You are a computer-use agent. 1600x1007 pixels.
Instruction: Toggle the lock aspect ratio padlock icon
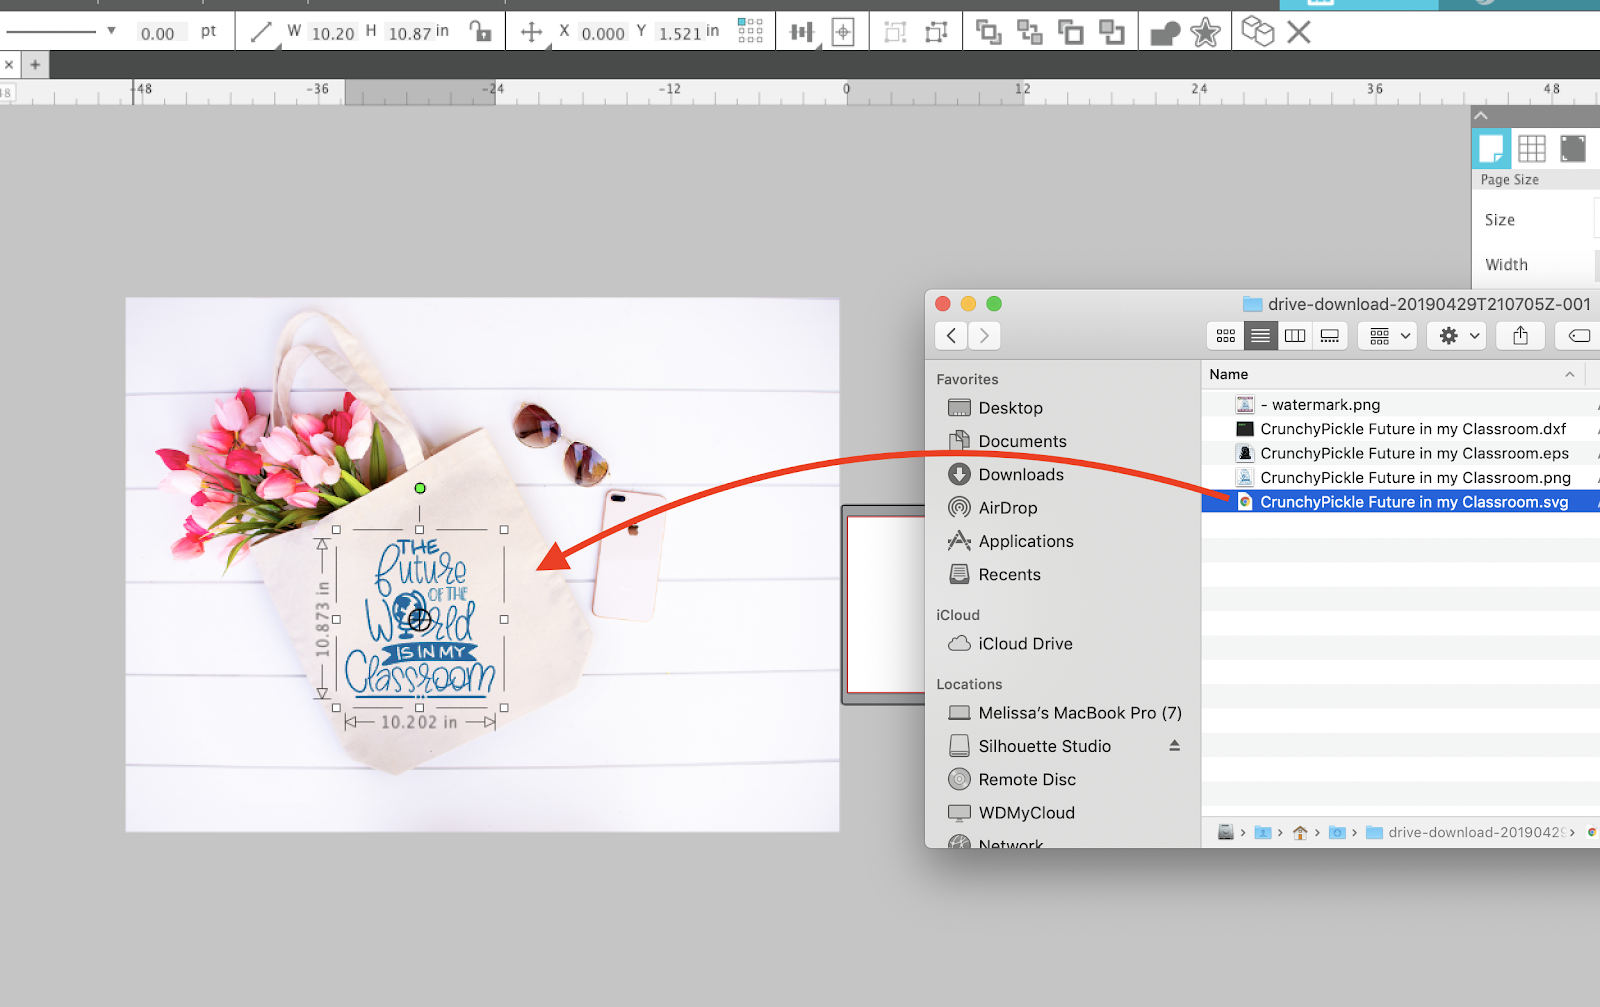pyautogui.click(x=481, y=32)
